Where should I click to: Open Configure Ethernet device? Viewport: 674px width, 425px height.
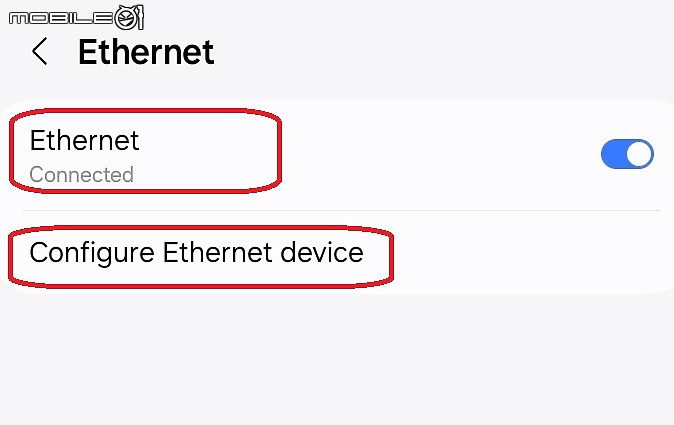pos(337,253)
